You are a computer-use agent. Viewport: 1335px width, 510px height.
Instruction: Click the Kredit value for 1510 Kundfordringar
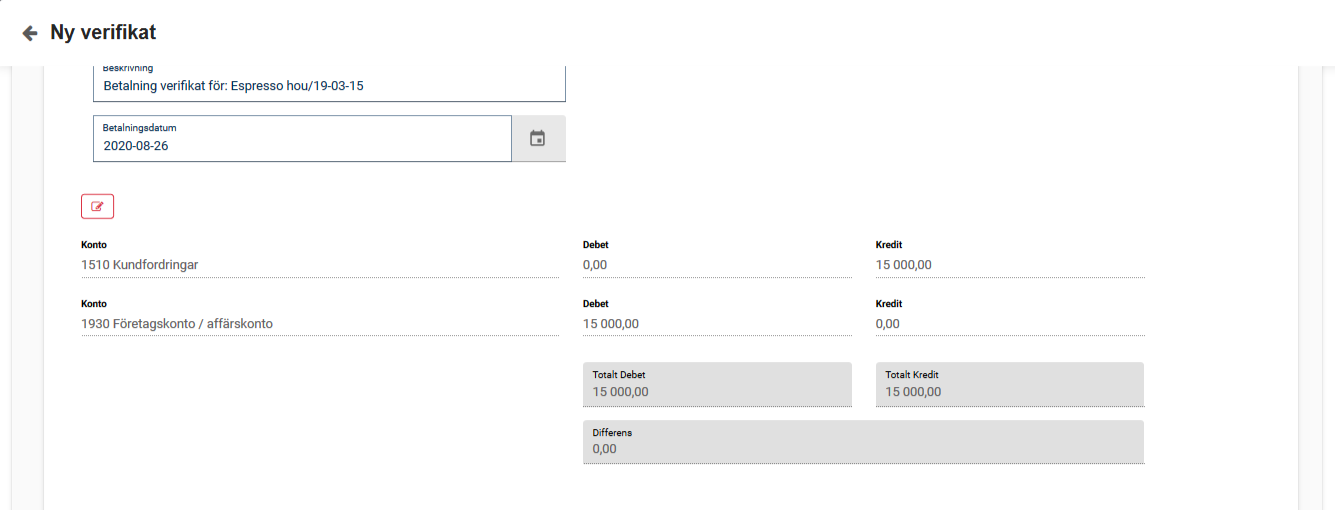[1009, 265]
